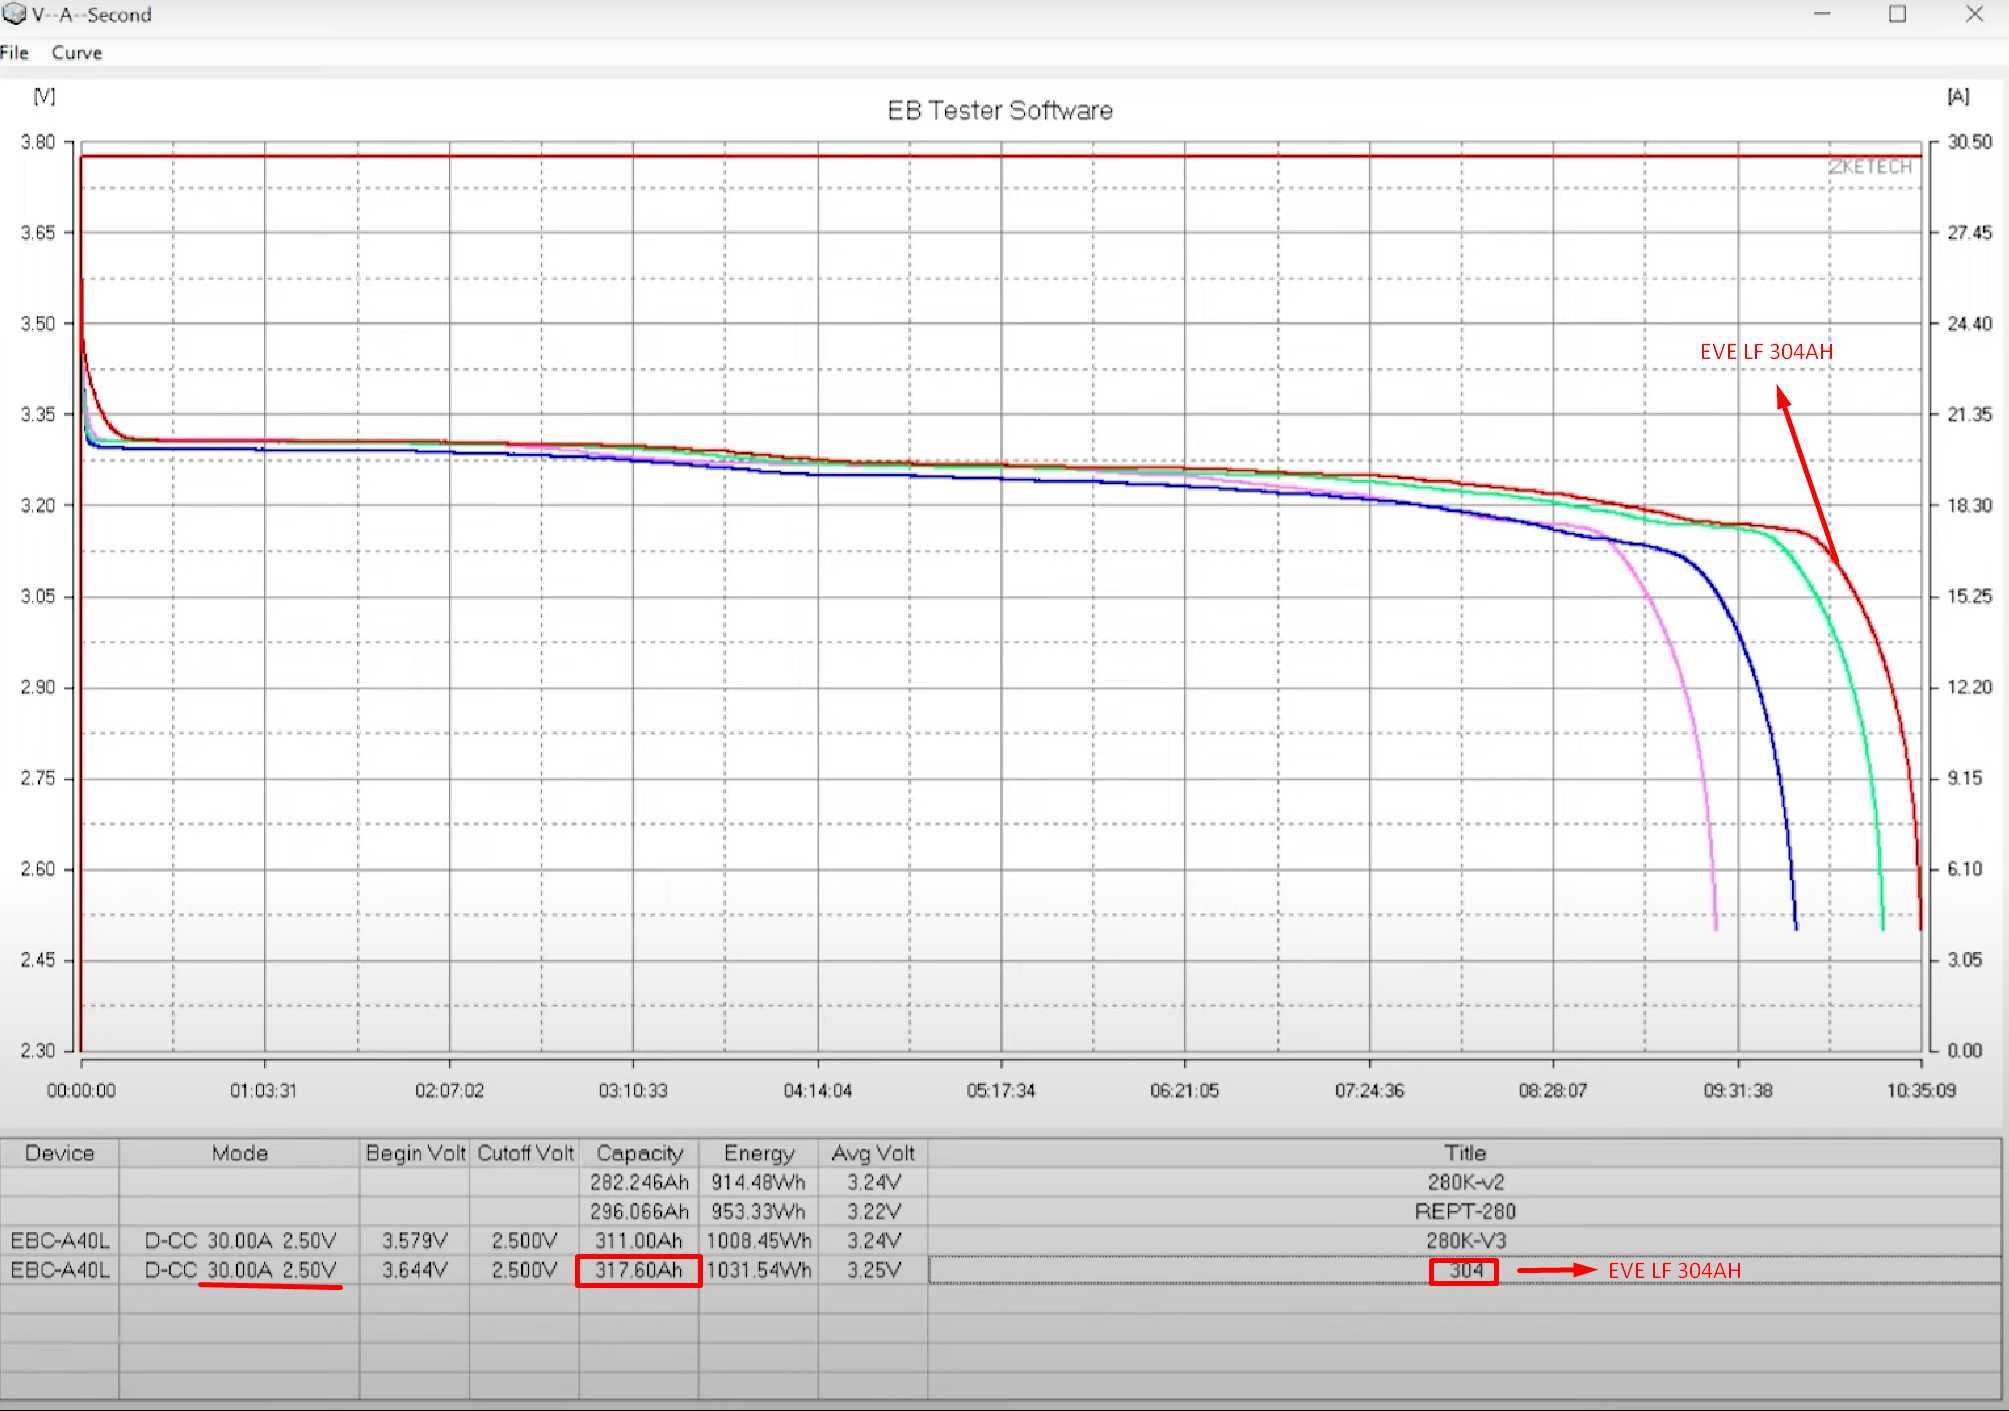Click the 304 title input cell
Screen dimensions: 2009x1411
click(1465, 1270)
